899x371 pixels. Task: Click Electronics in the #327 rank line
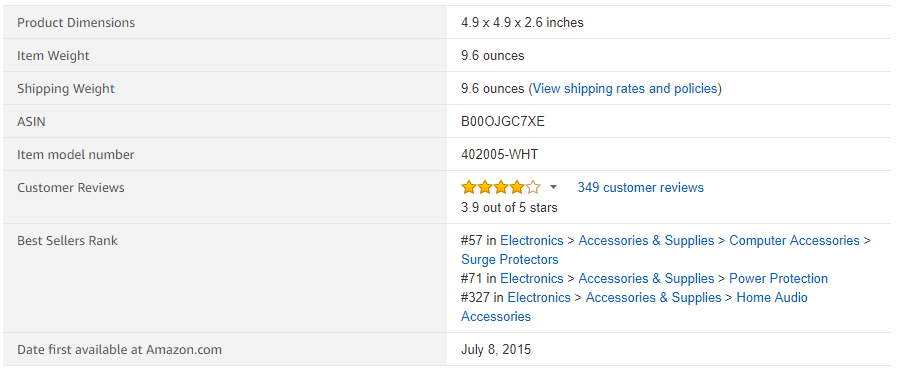(x=539, y=297)
